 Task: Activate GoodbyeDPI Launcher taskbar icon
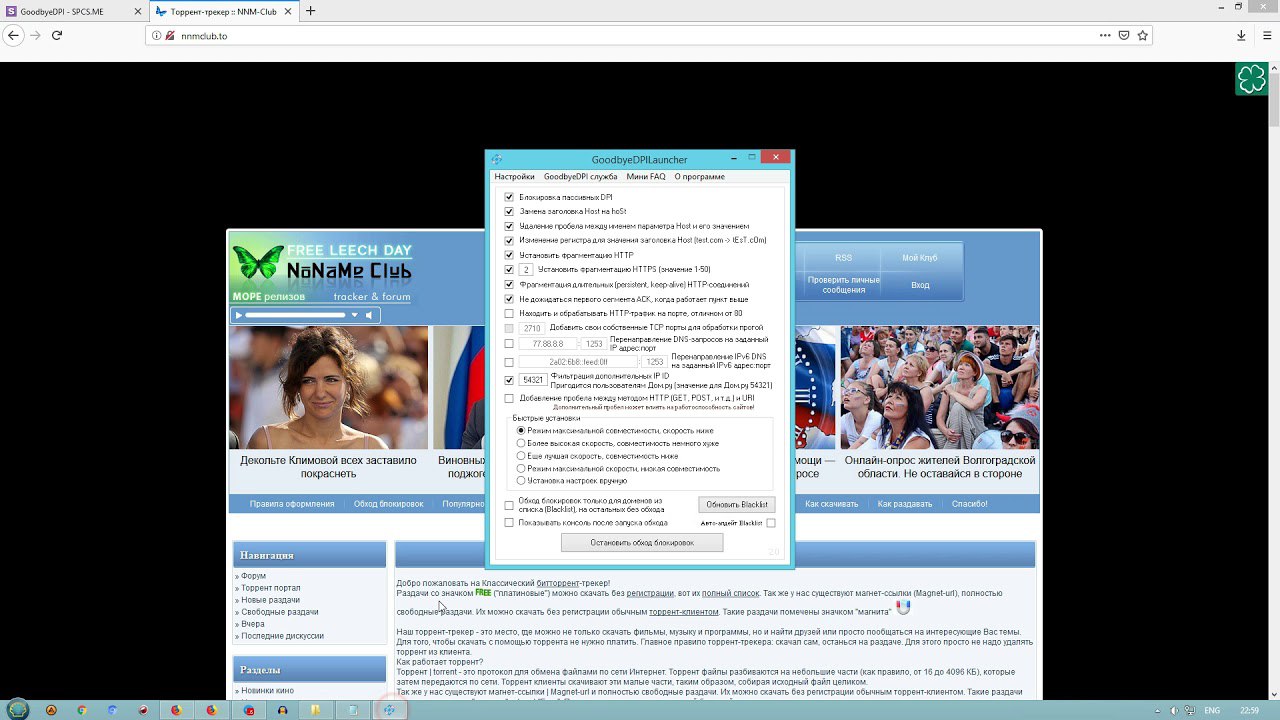(x=389, y=710)
